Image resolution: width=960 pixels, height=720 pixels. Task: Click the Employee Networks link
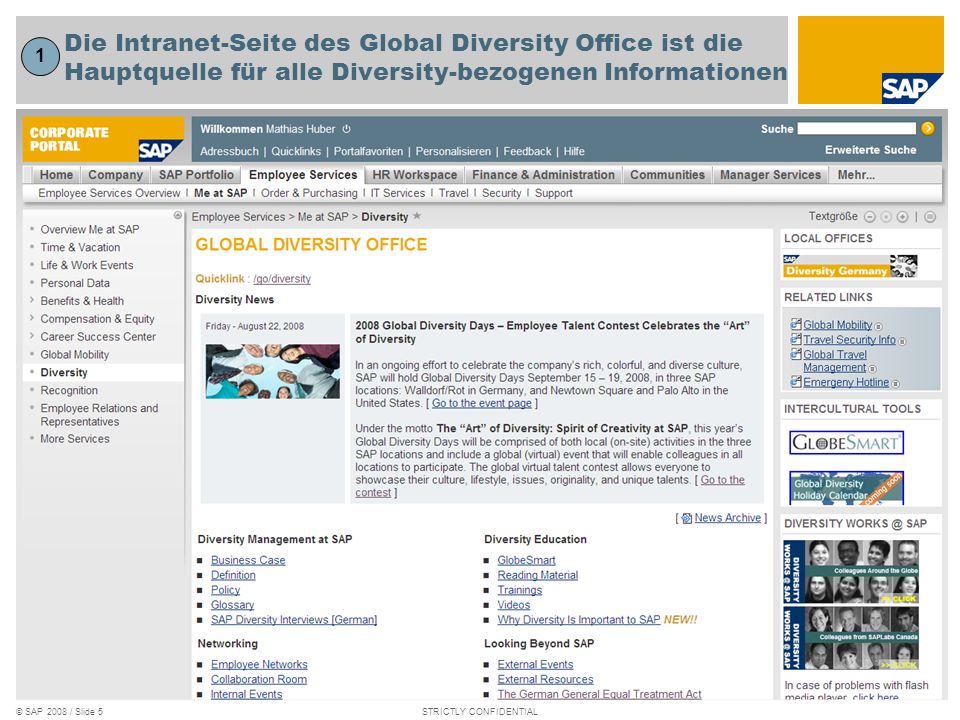(259, 664)
